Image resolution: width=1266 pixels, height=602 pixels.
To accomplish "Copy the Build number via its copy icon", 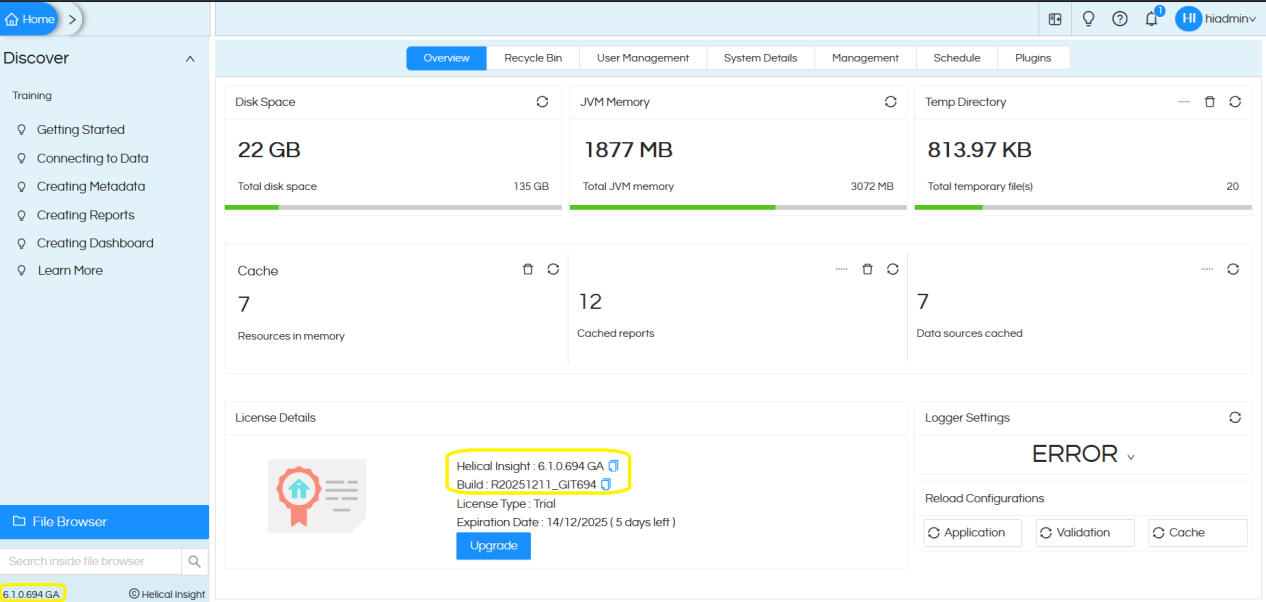I will pyautogui.click(x=605, y=484).
